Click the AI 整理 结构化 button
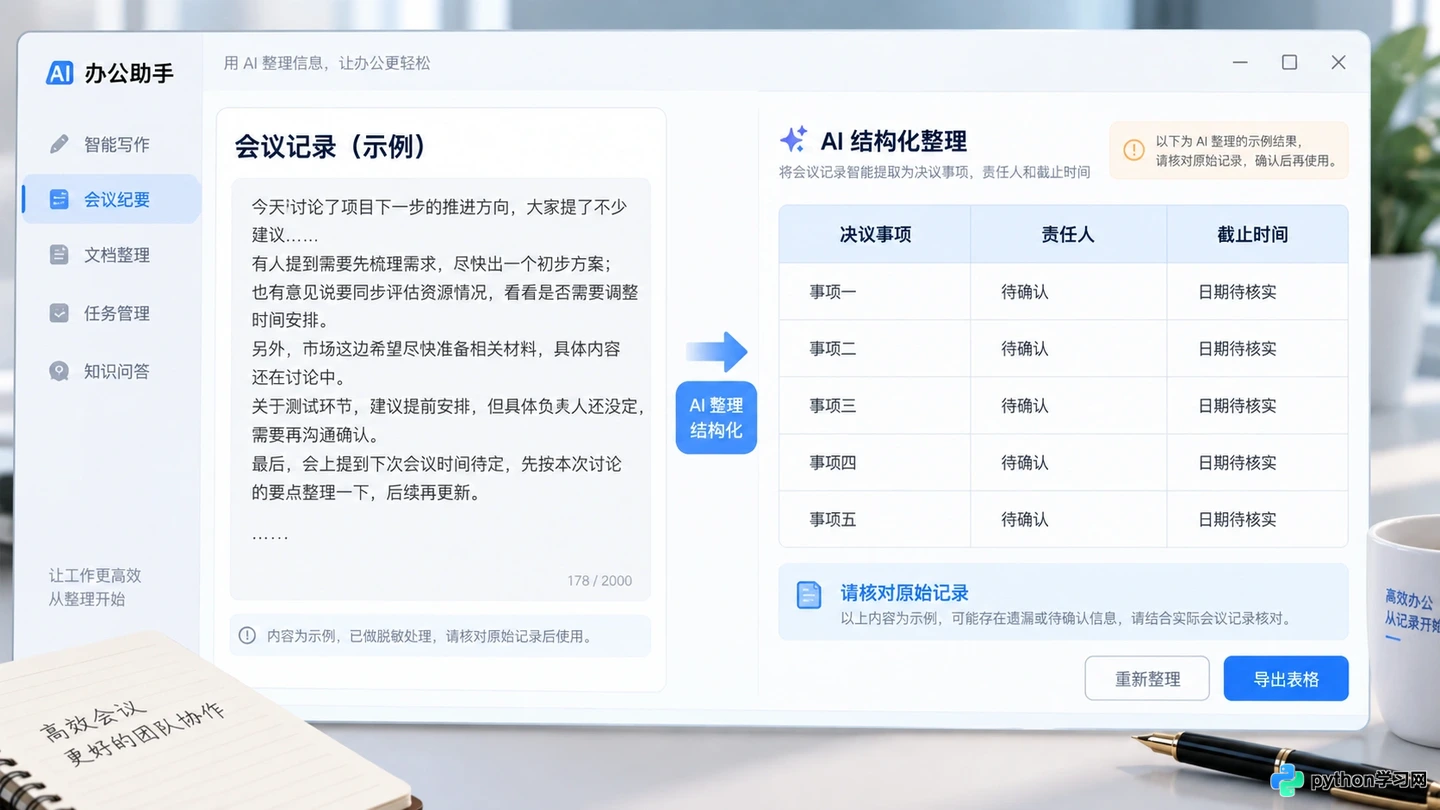This screenshot has height=810, width=1440. click(x=716, y=418)
